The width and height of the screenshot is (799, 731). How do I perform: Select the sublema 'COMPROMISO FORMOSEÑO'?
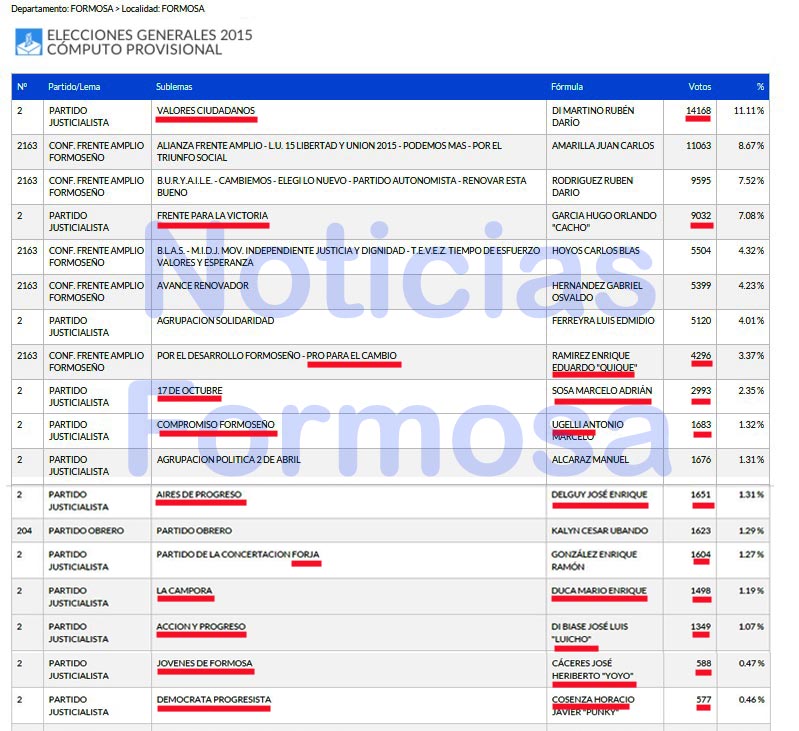(216, 425)
